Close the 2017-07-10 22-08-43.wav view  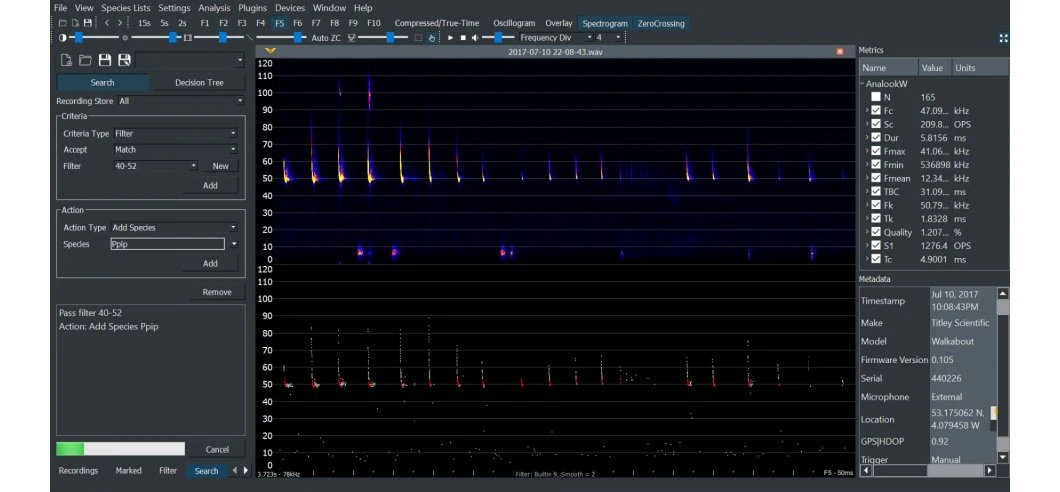839,51
